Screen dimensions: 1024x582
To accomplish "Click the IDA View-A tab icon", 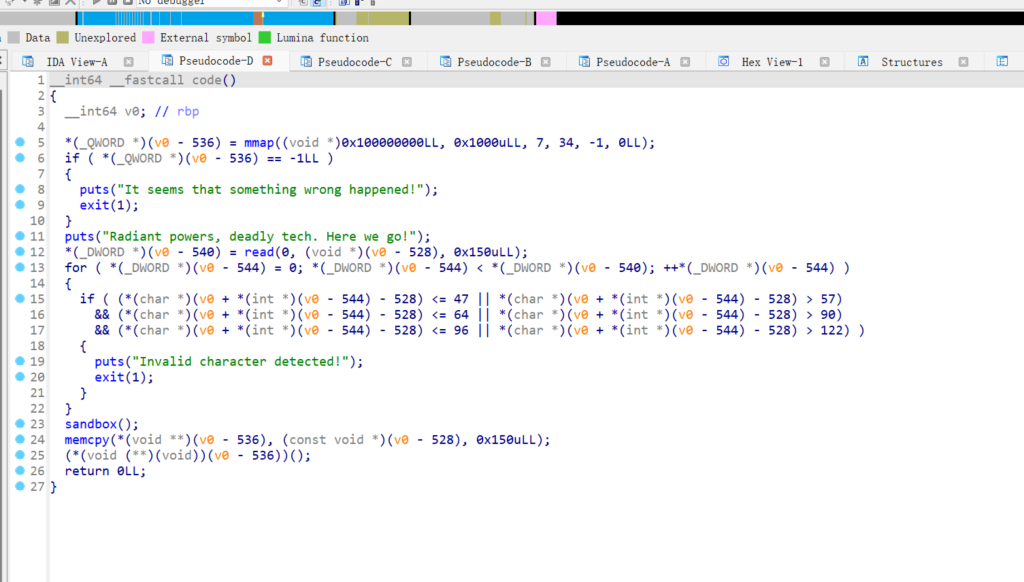I will coord(28,62).
